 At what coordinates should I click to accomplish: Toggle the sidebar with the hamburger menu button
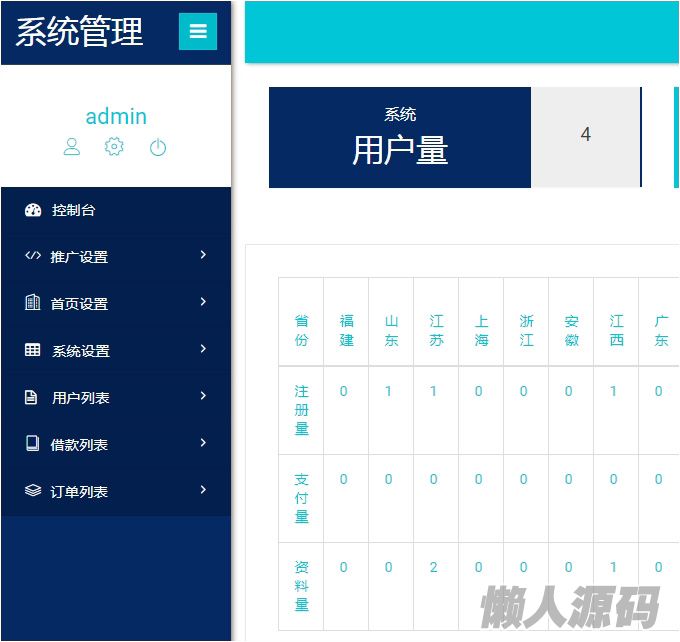[x=198, y=31]
